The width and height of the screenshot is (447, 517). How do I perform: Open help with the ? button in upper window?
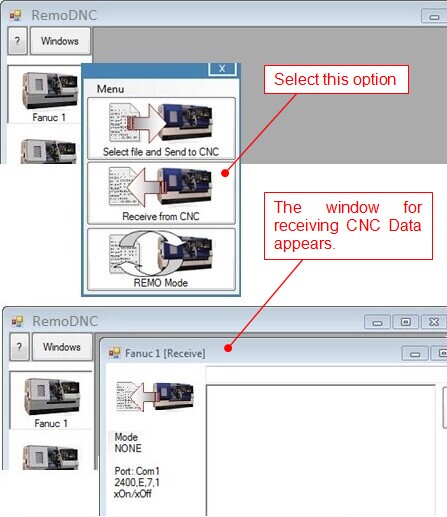click(x=17, y=41)
